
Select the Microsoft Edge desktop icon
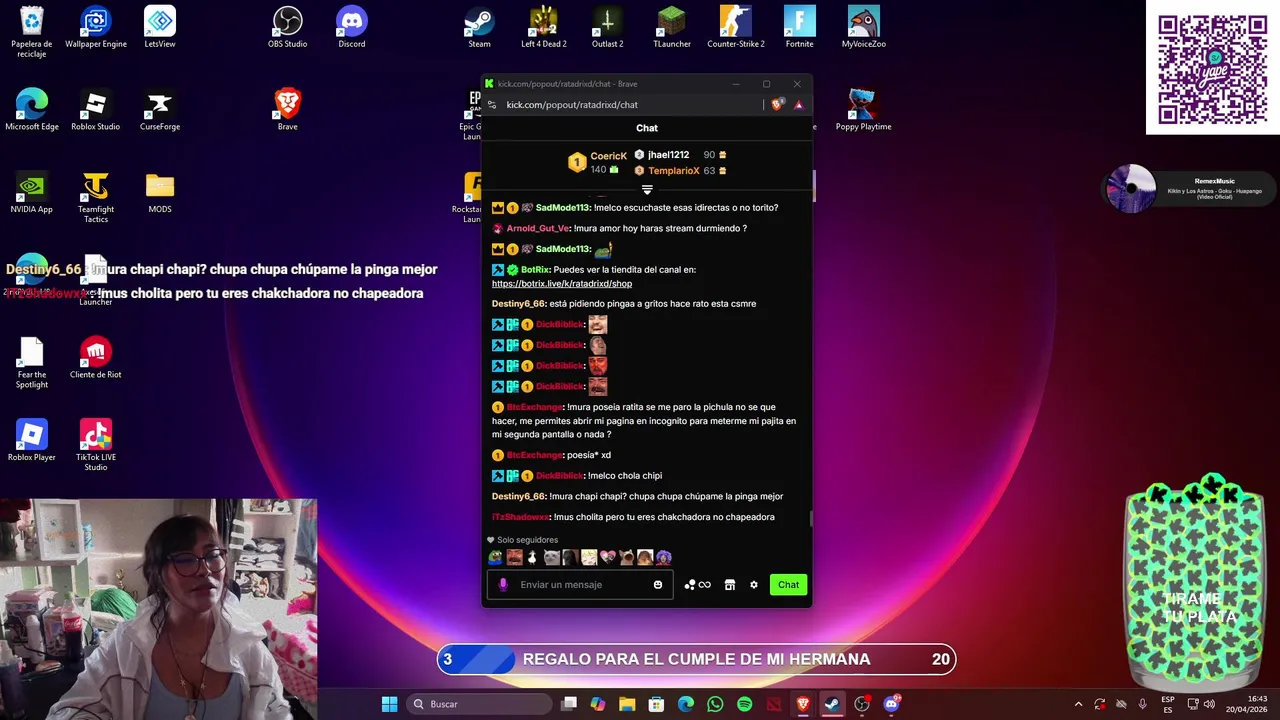32,110
